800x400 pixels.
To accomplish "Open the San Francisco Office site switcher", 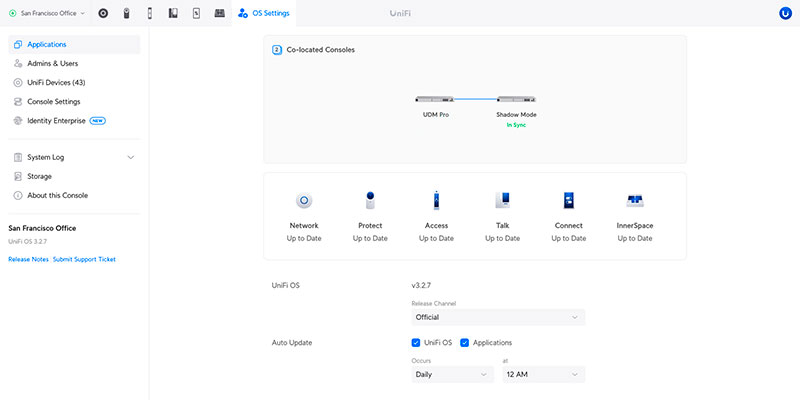I will 47,13.
